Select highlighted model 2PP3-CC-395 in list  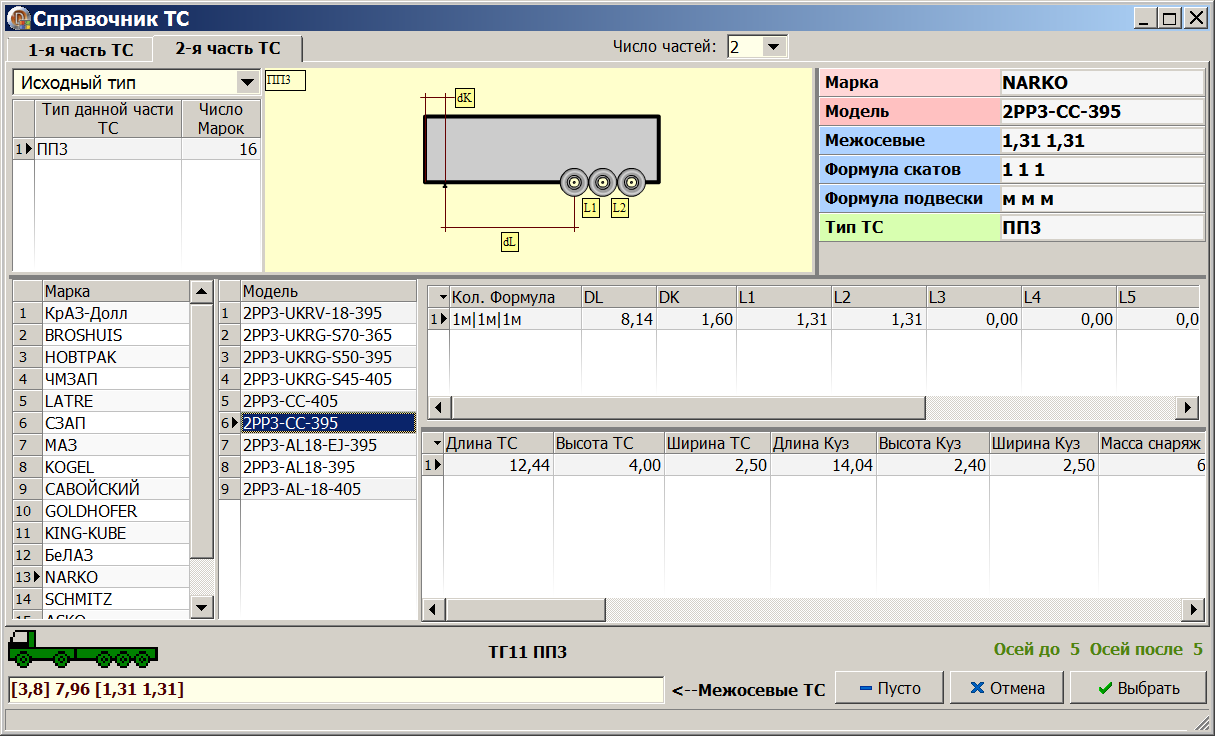tap(328, 423)
